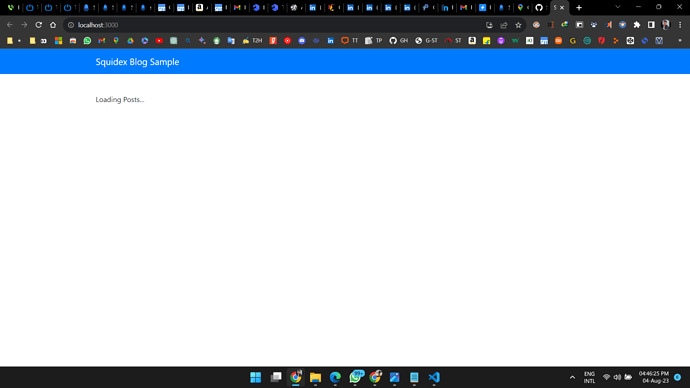
Task: Open a new browser tab
Action: (579, 7)
